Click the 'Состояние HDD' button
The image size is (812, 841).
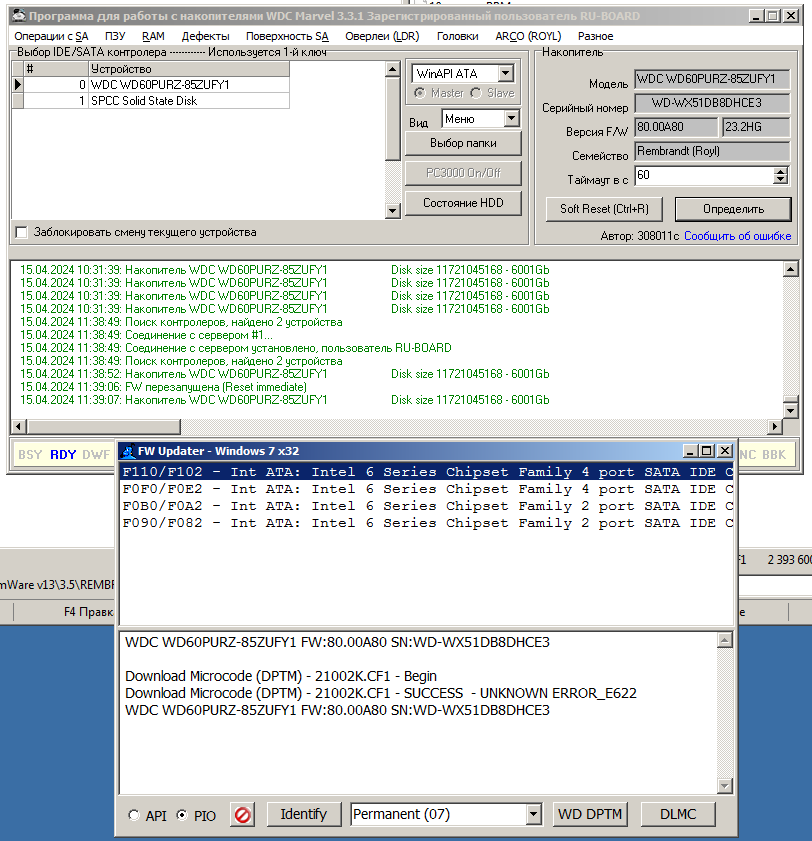pyautogui.click(x=463, y=203)
